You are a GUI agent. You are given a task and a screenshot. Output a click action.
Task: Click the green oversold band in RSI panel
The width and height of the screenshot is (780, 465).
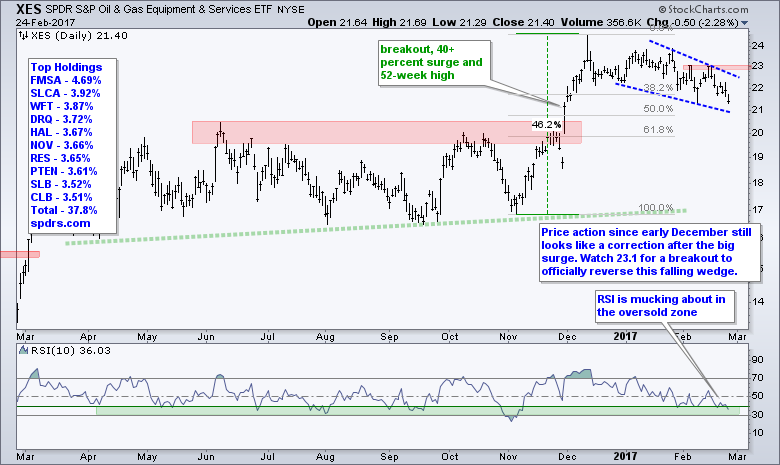tap(417, 411)
